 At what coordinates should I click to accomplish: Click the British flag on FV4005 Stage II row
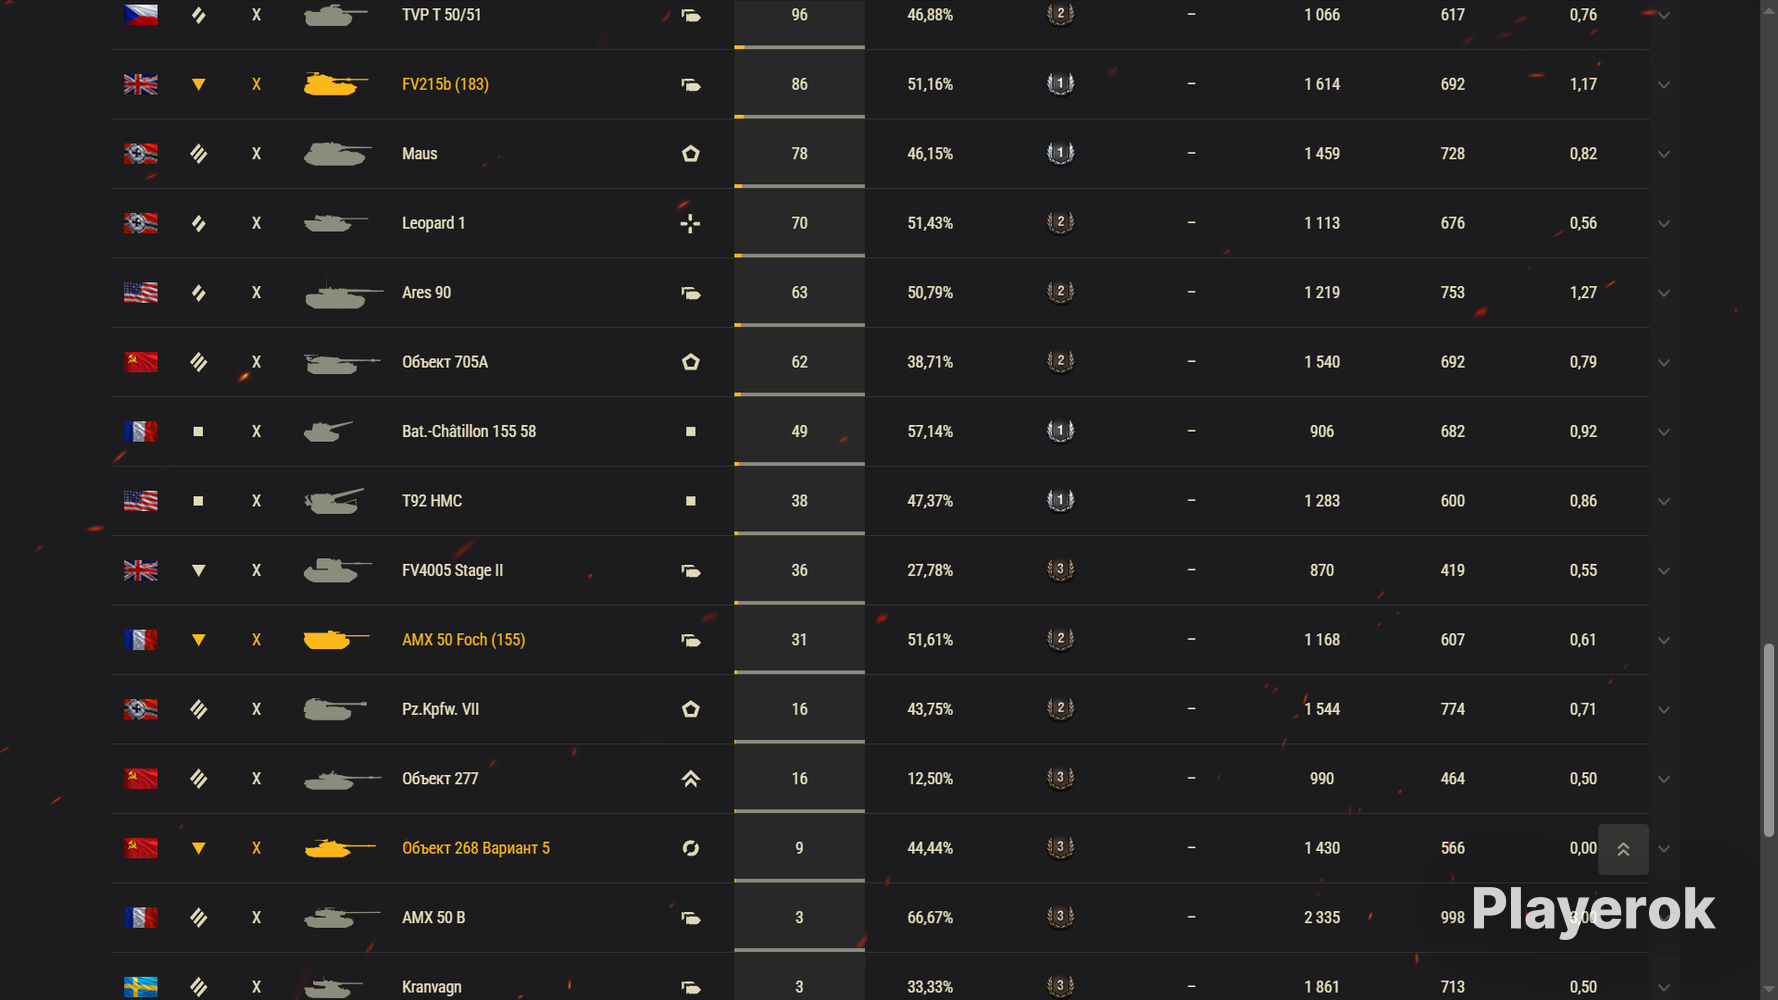pos(141,570)
